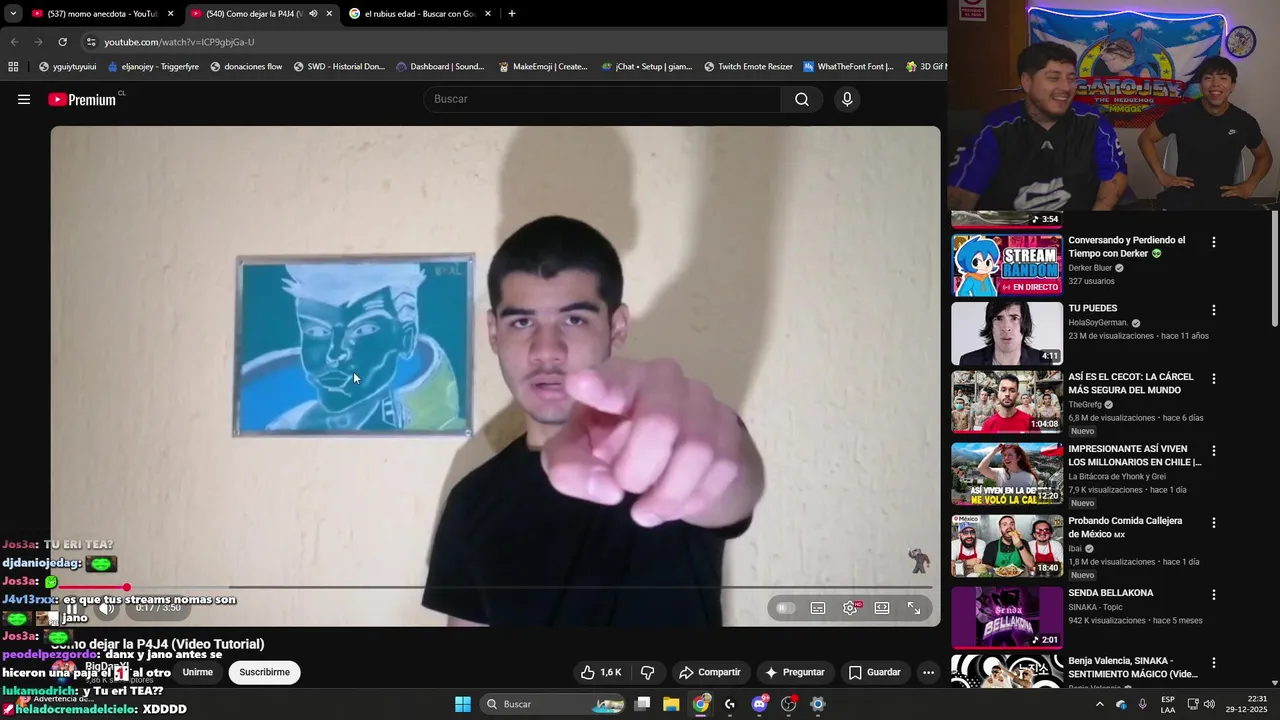This screenshot has height=720, width=1280.
Task: Click the address bar URL youtube.com/watch
Action: pos(179,42)
